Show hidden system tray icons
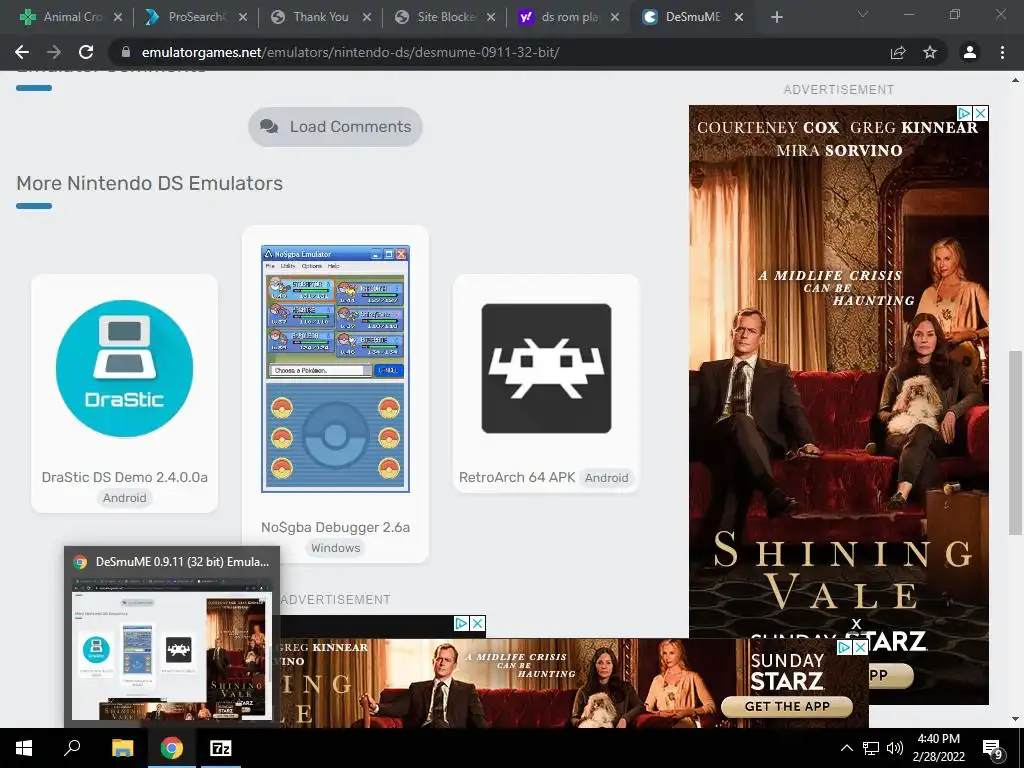Viewport: 1024px width, 768px height. click(846, 748)
